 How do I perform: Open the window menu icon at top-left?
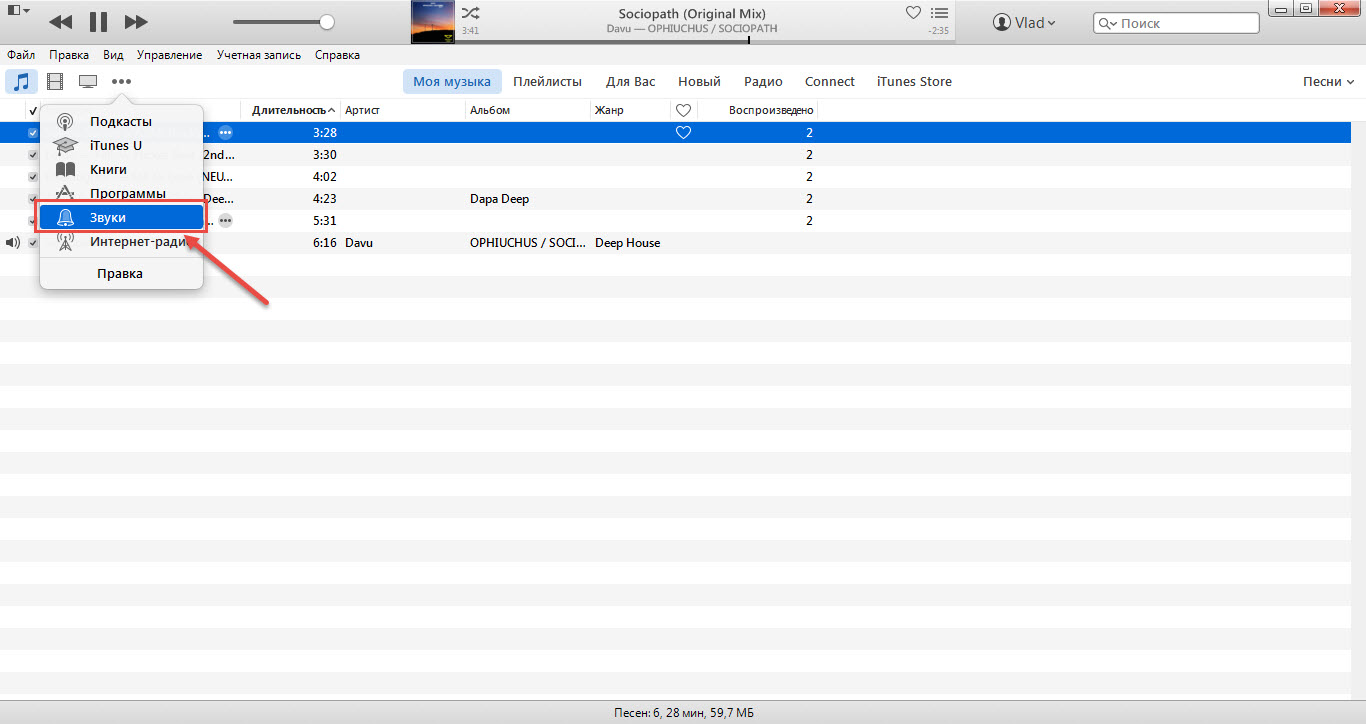(17, 10)
